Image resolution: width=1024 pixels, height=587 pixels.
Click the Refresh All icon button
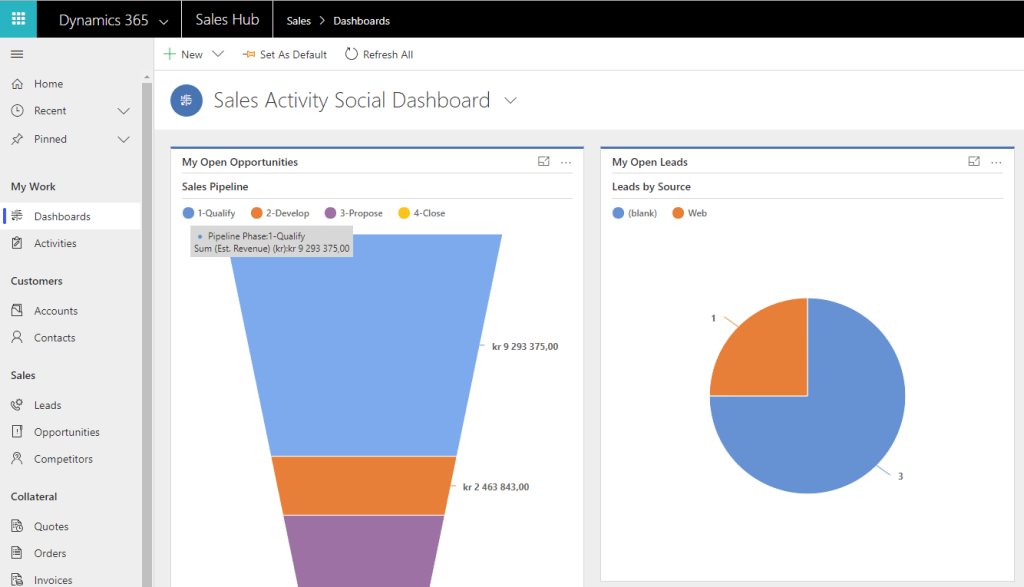351,54
